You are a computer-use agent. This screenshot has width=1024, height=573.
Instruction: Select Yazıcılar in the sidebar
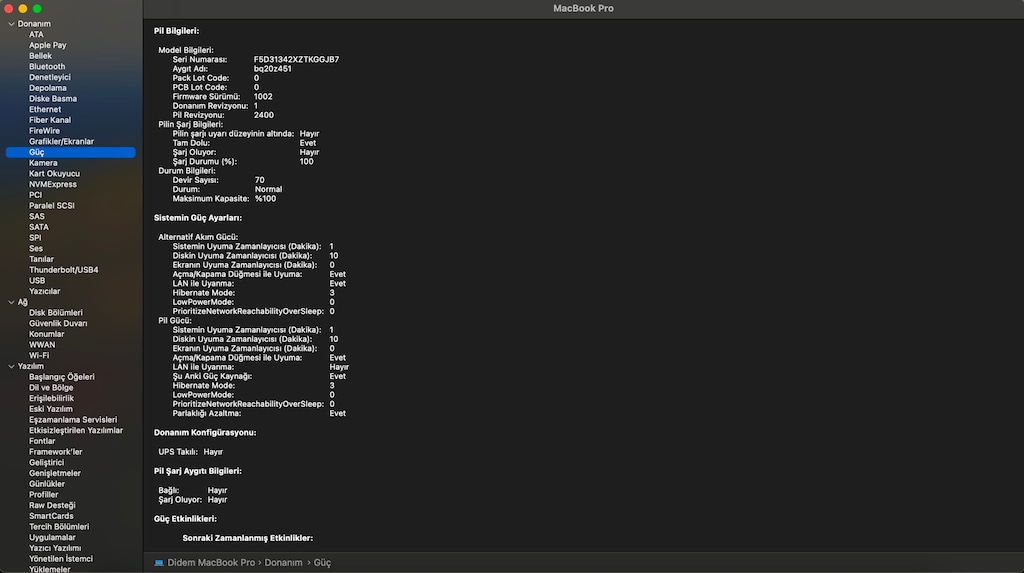(x=44, y=291)
